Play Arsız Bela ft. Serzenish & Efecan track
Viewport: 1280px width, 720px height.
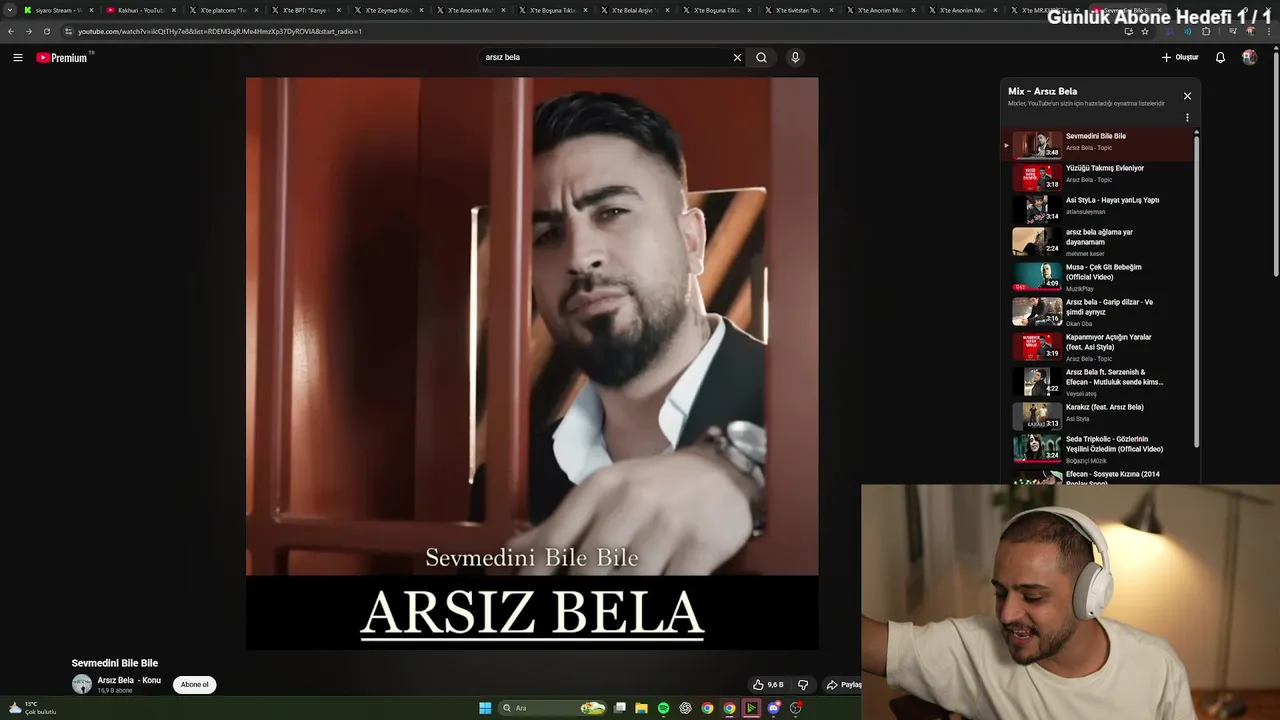(x=1098, y=382)
